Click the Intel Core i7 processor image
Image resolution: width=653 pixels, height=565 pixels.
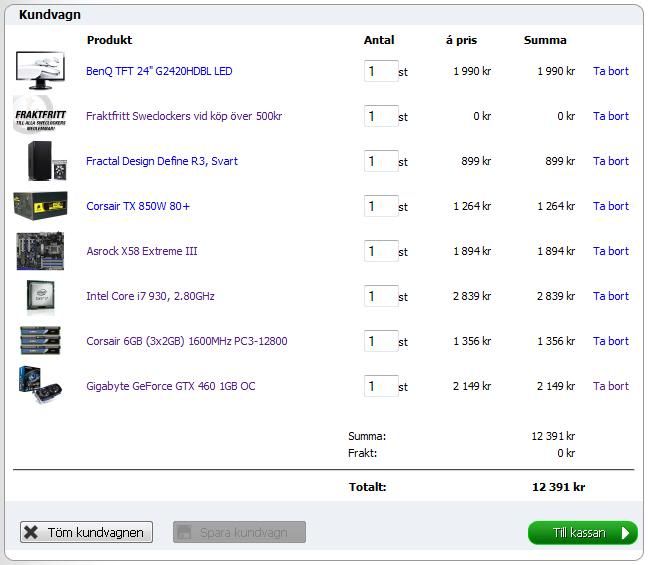[42, 296]
